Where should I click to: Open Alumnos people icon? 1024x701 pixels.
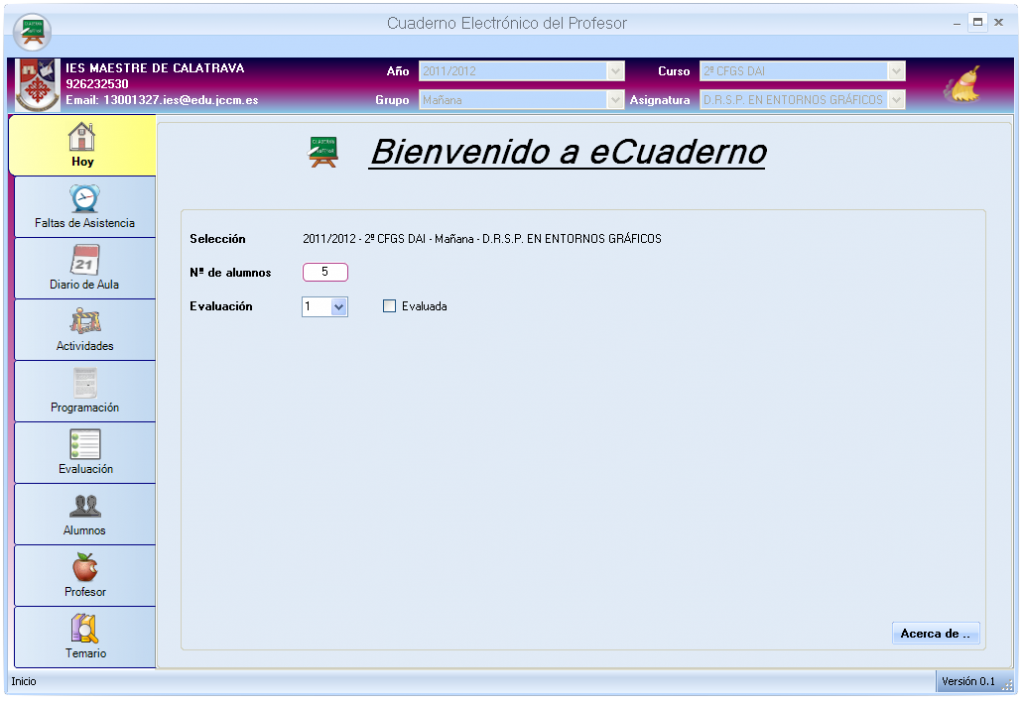pos(85,506)
